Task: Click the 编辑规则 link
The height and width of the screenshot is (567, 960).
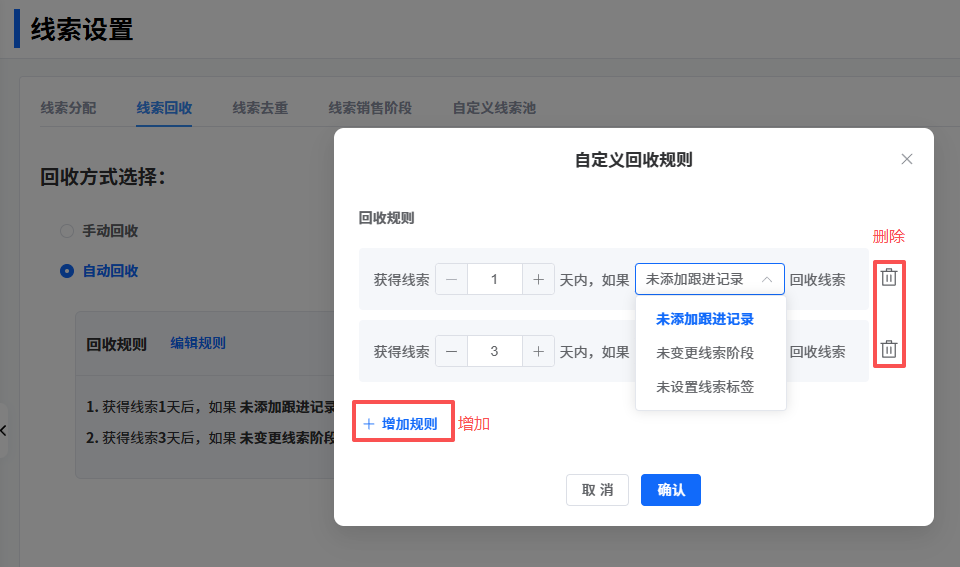Action: 198,343
